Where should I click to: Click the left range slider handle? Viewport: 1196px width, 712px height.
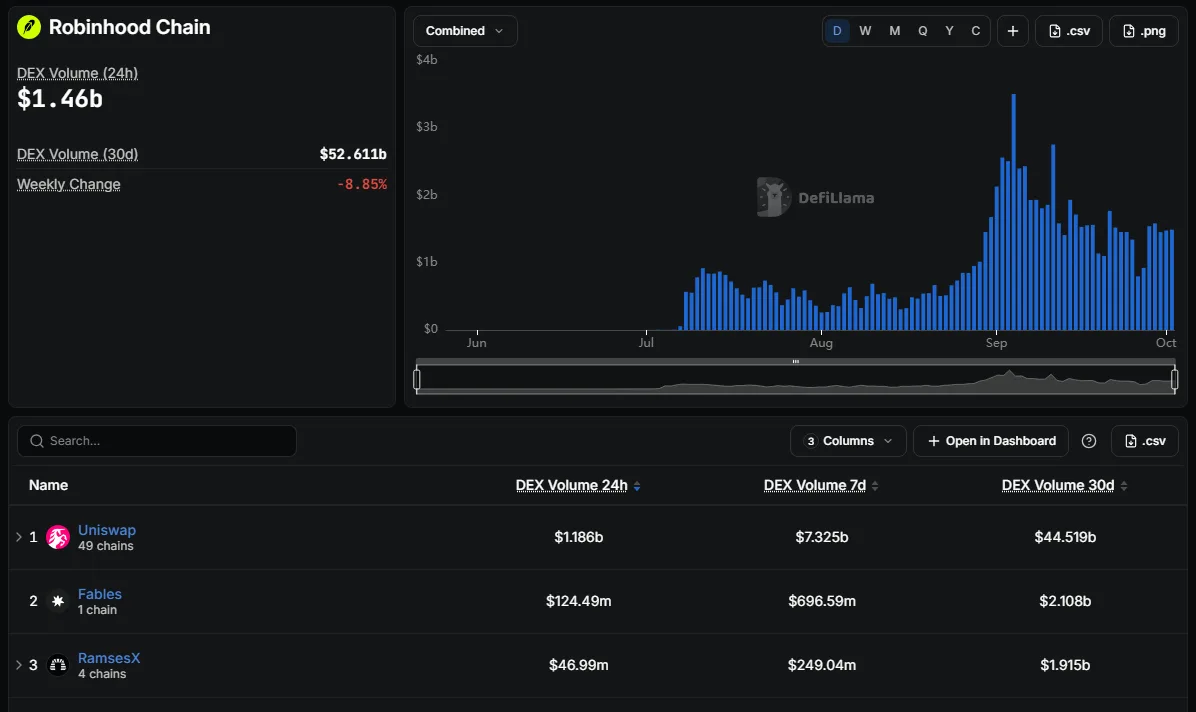click(416, 379)
